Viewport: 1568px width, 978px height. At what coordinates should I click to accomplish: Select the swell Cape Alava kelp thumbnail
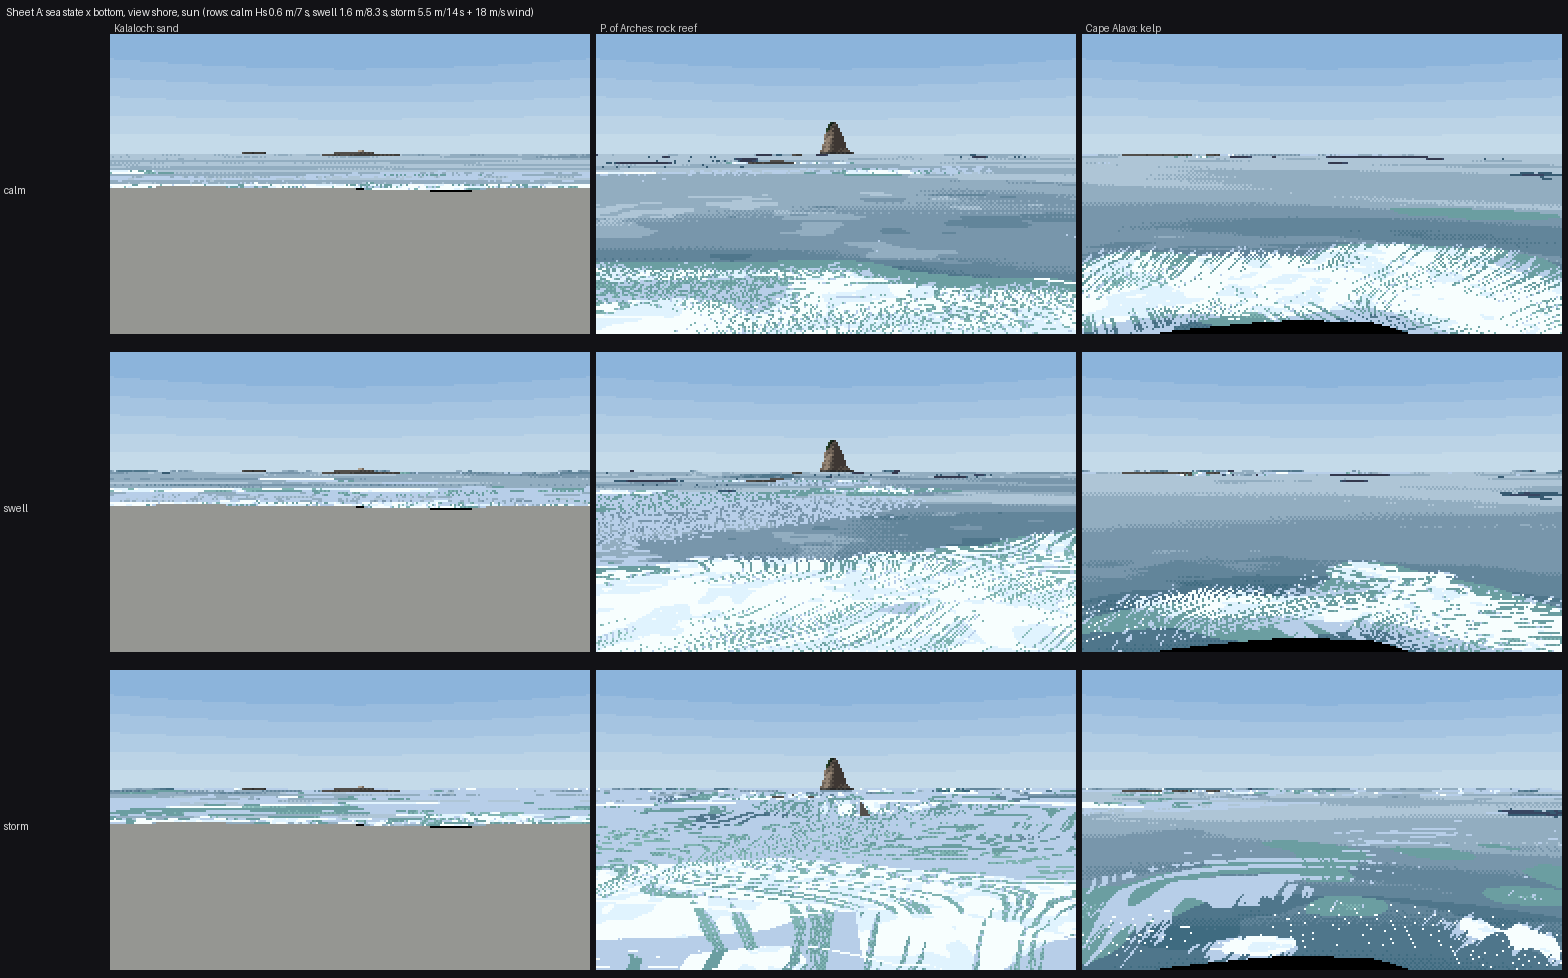click(1322, 502)
